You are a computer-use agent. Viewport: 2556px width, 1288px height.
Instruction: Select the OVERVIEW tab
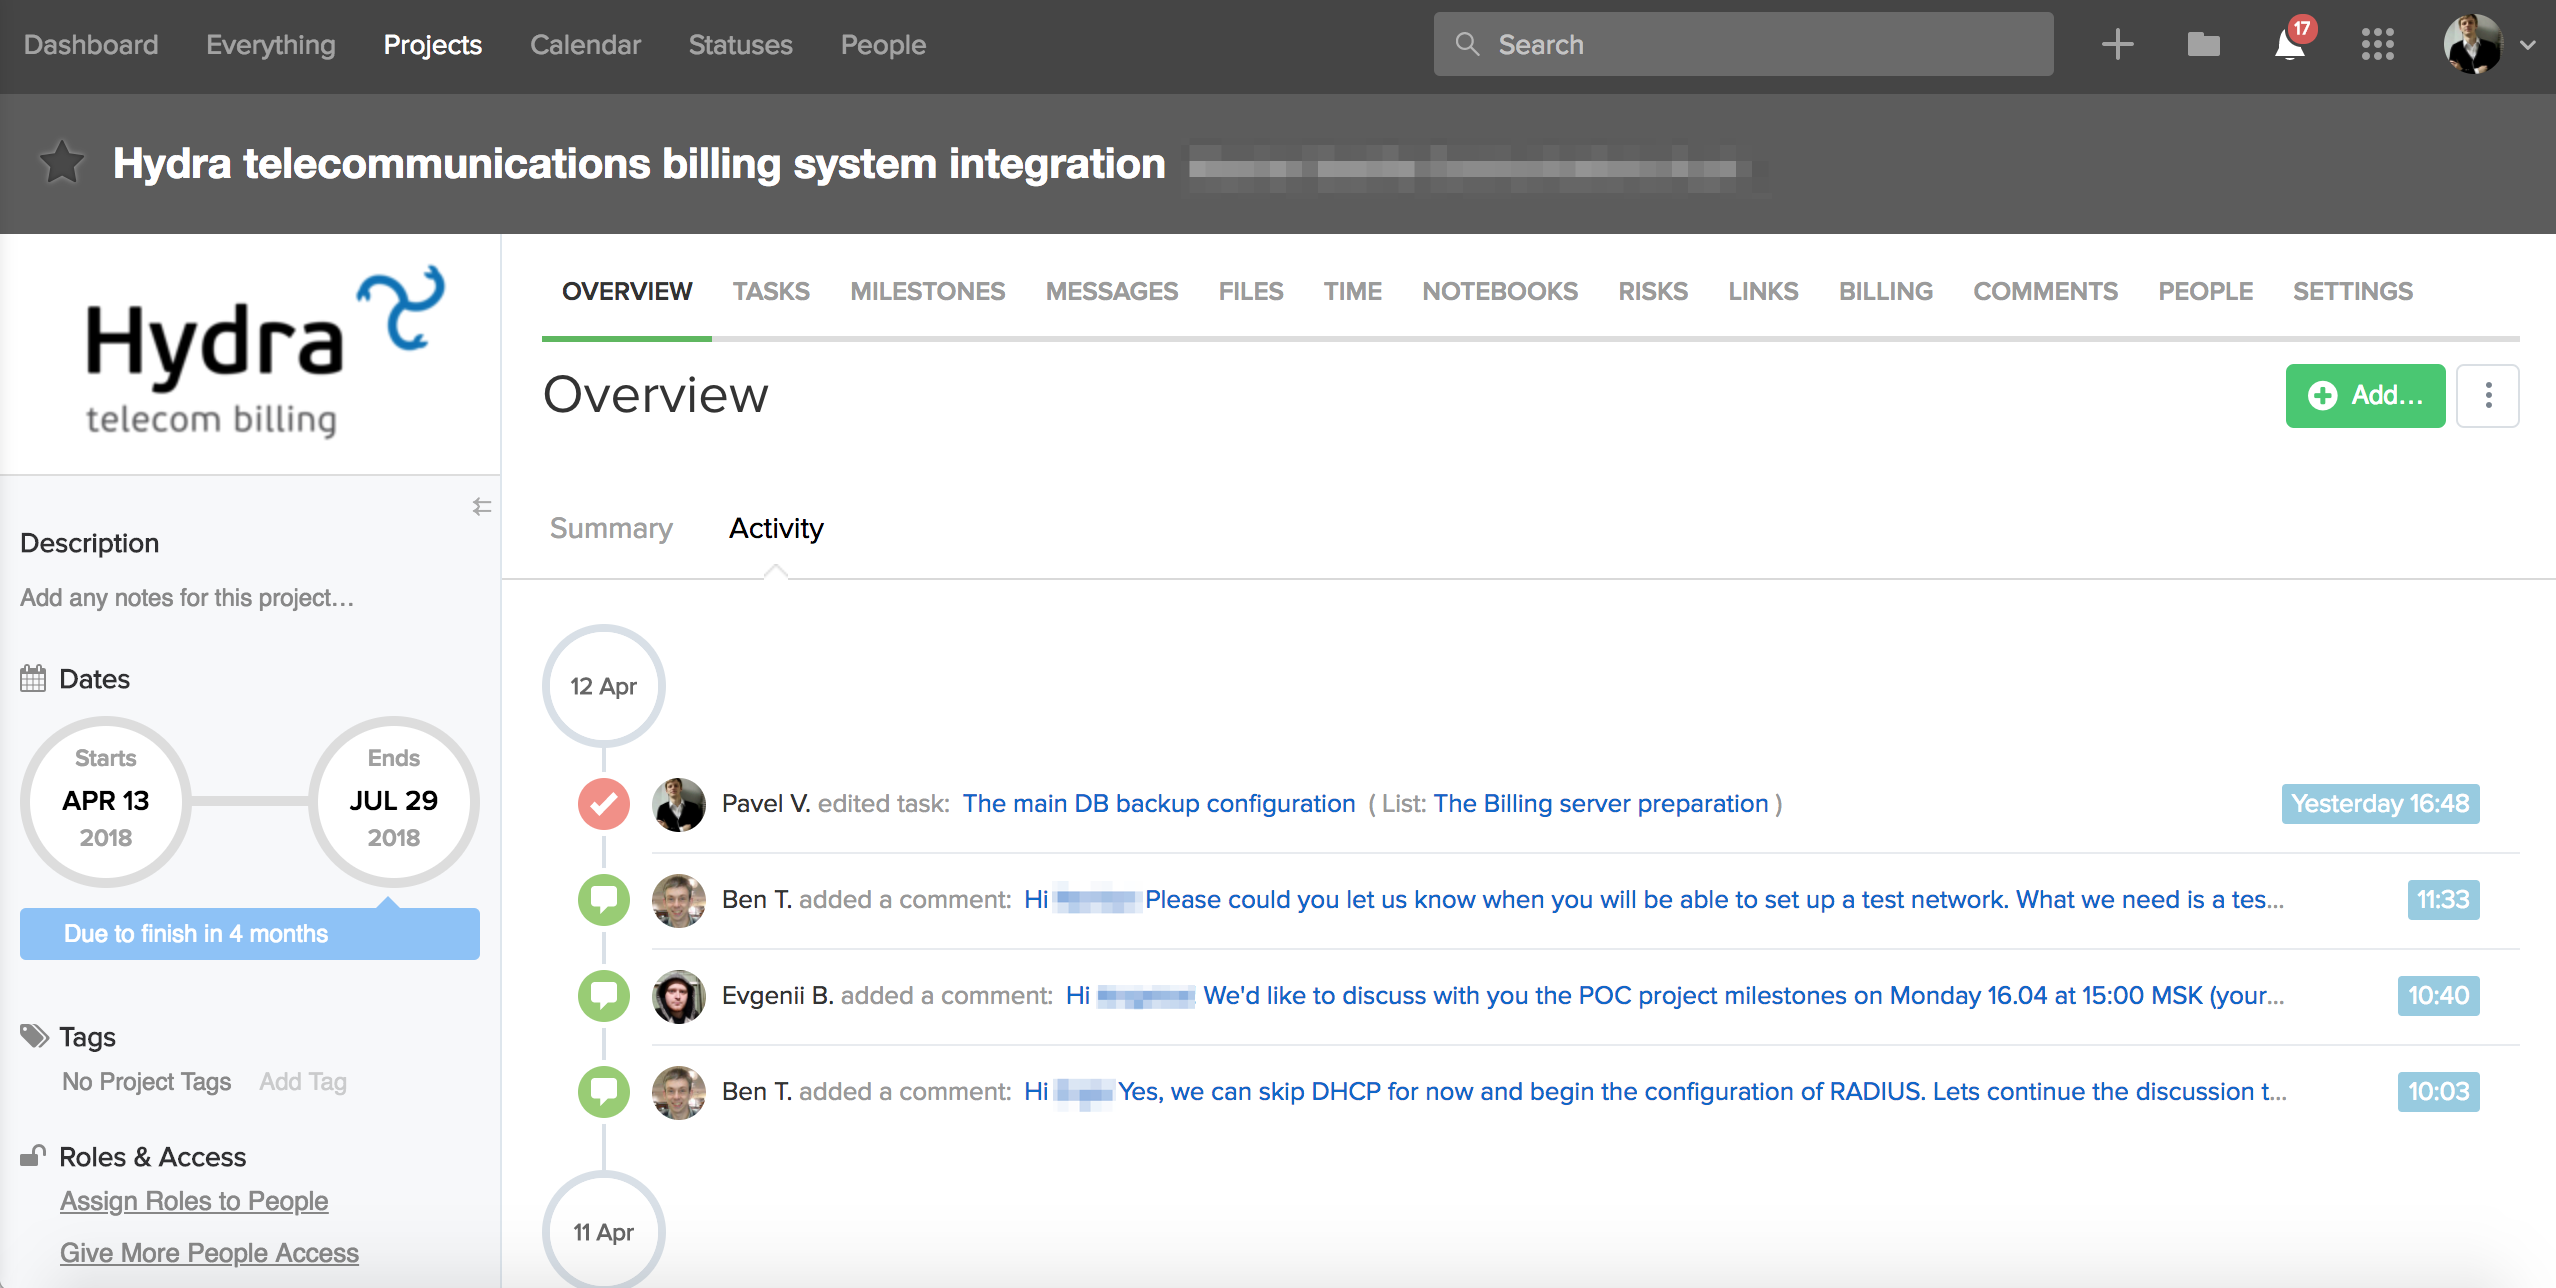tap(627, 291)
